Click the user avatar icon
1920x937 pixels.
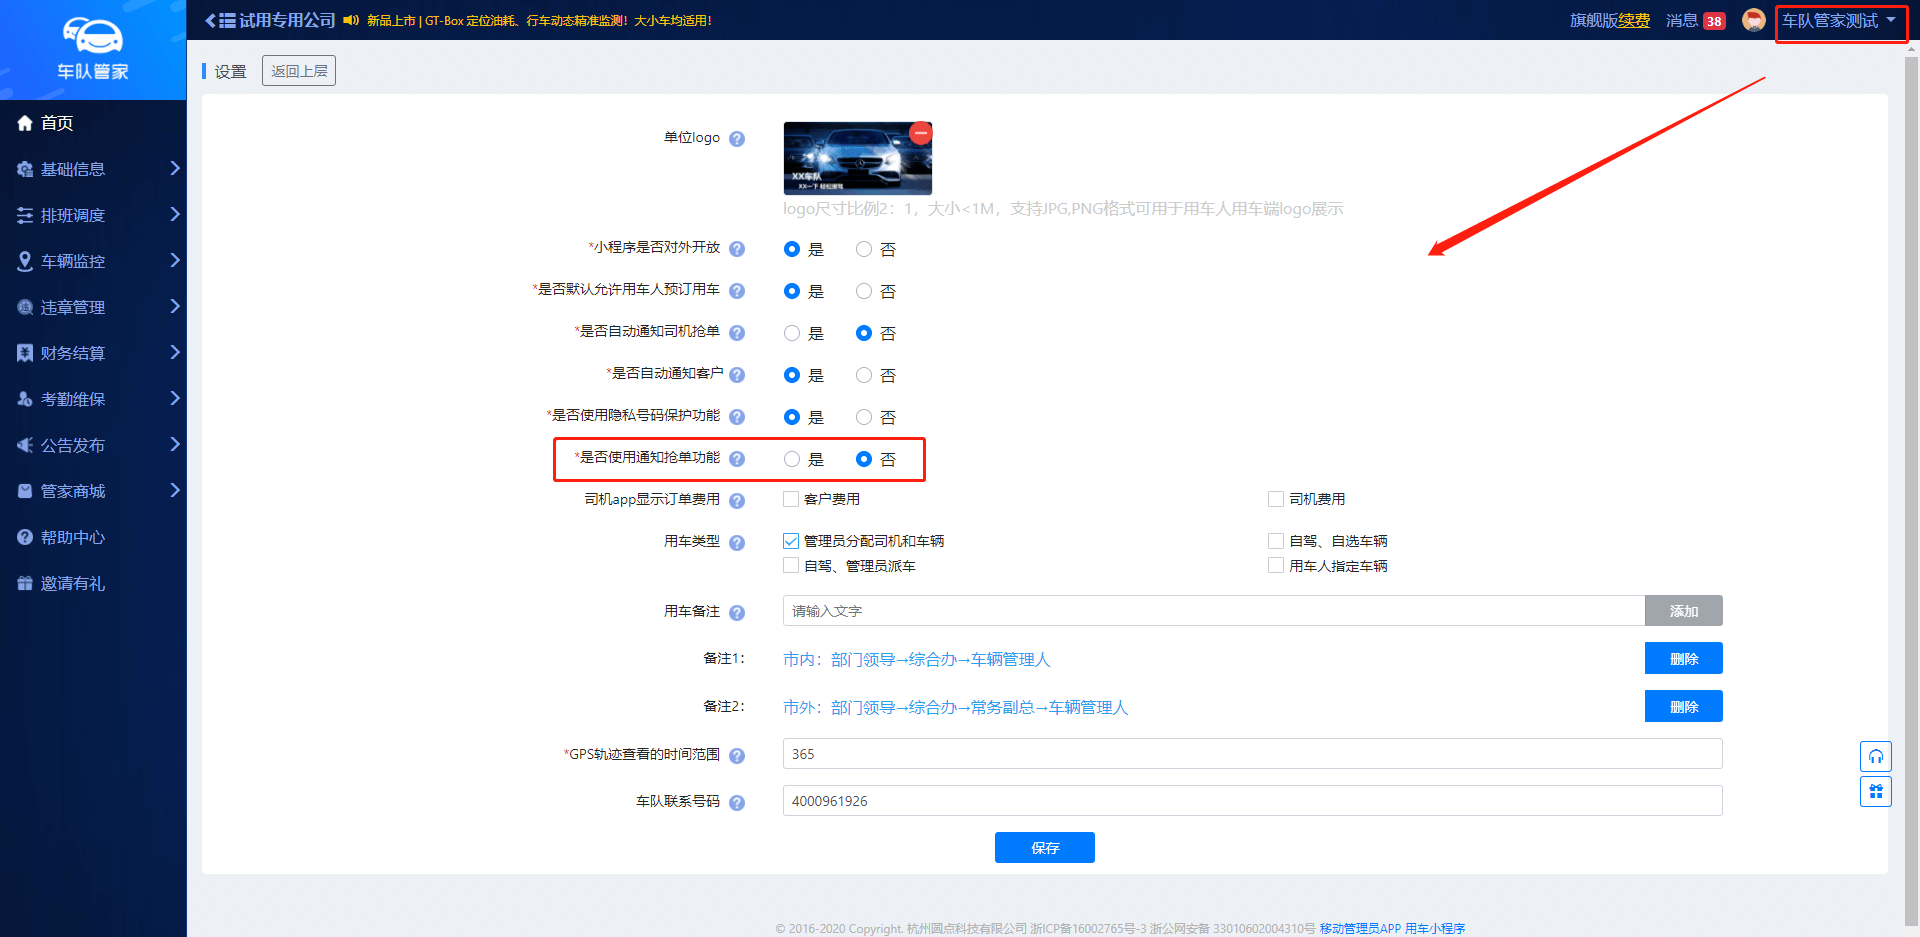[1753, 21]
